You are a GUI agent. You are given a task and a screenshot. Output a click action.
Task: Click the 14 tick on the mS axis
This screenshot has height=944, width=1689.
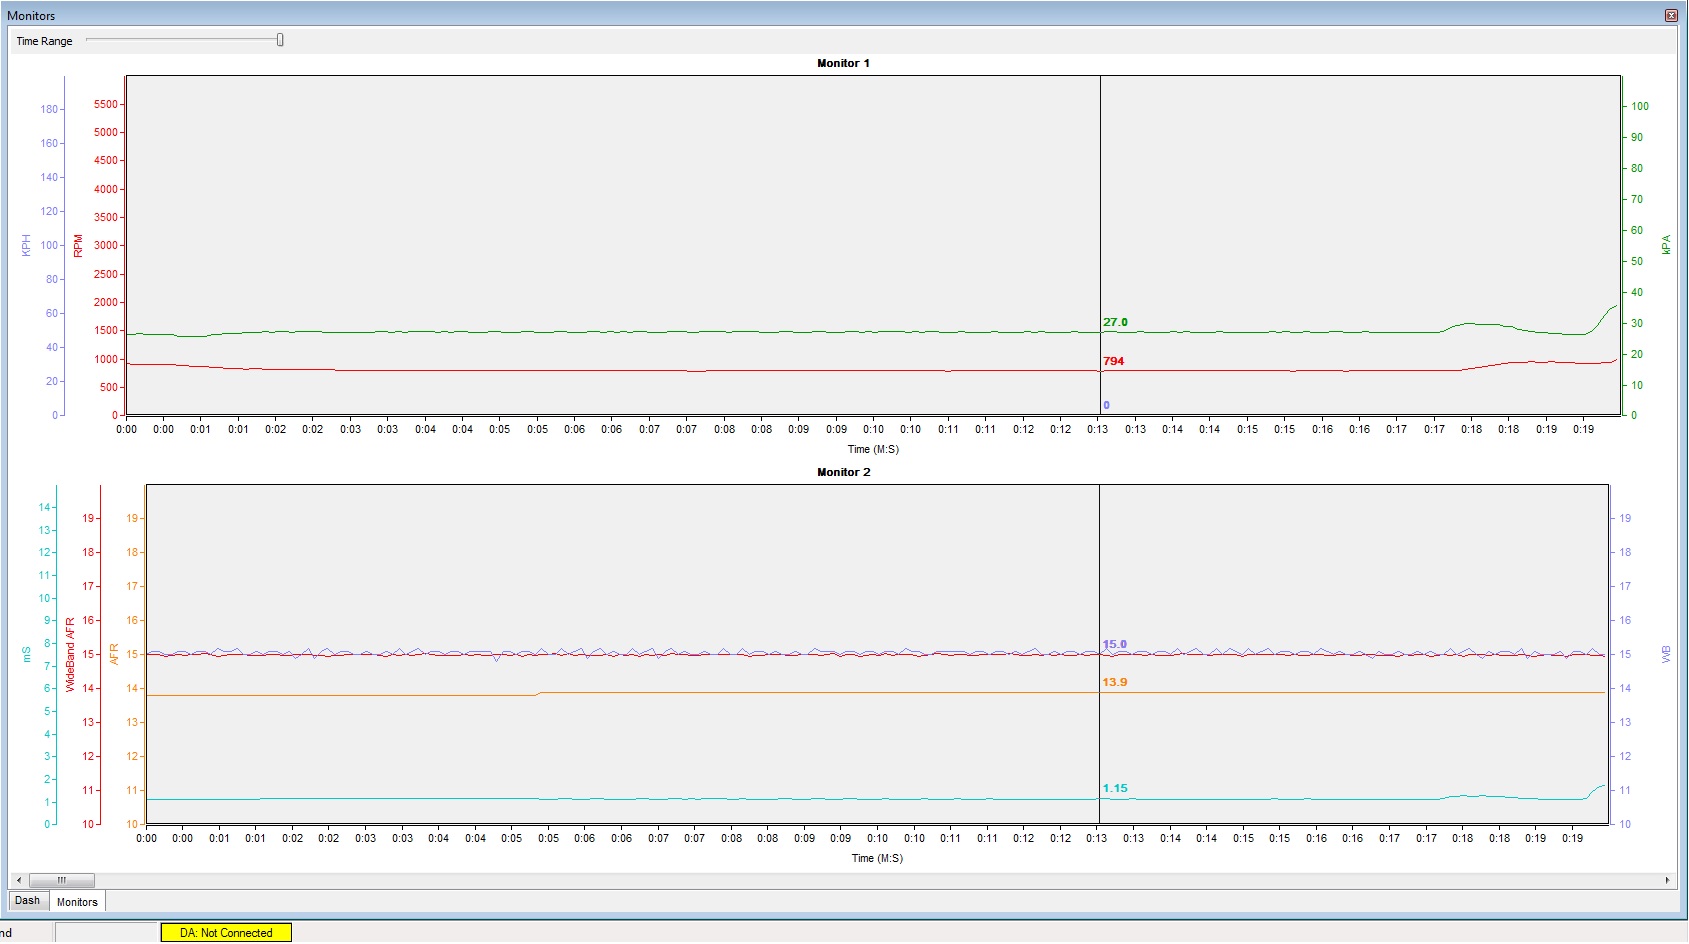pos(44,507)
